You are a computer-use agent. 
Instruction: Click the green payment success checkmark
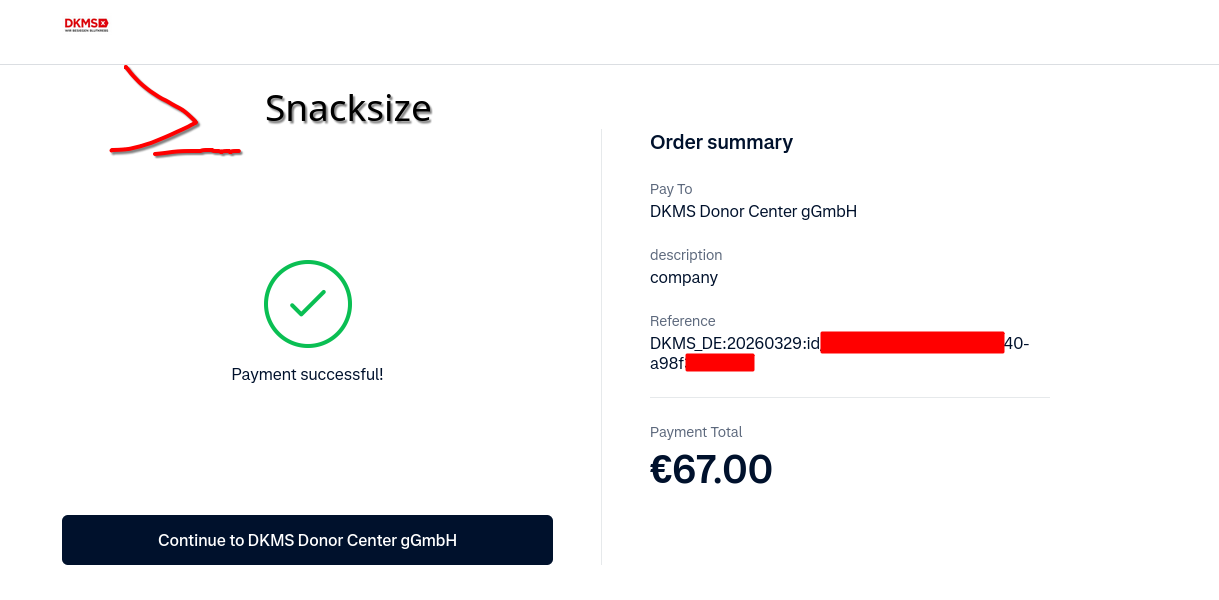pos(308,304)
